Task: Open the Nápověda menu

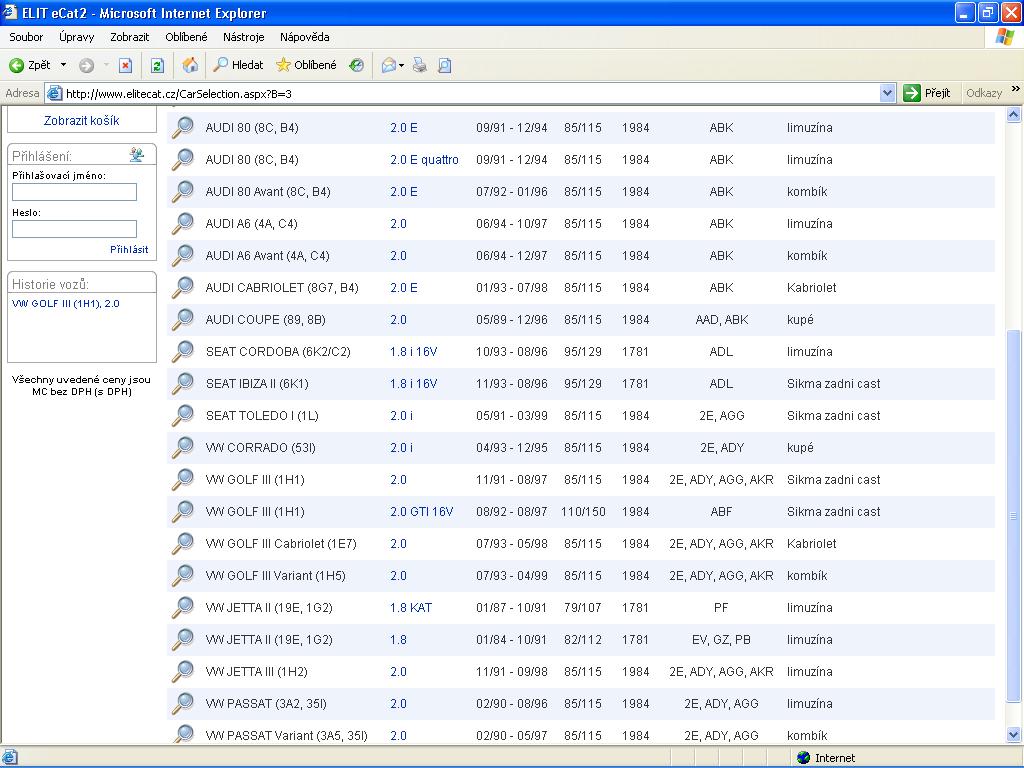Action: pos(304,37)
